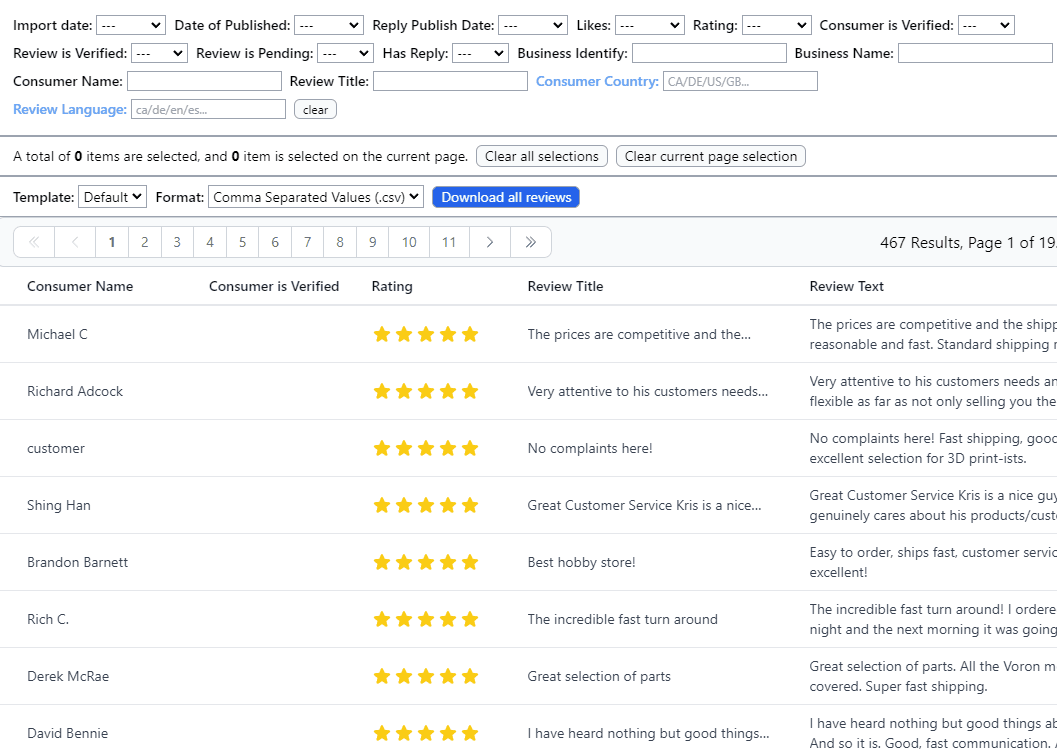The image size is (1057, 750).
Task: Click star rating in Derek McRae row
Action: [x=425, y=677]
